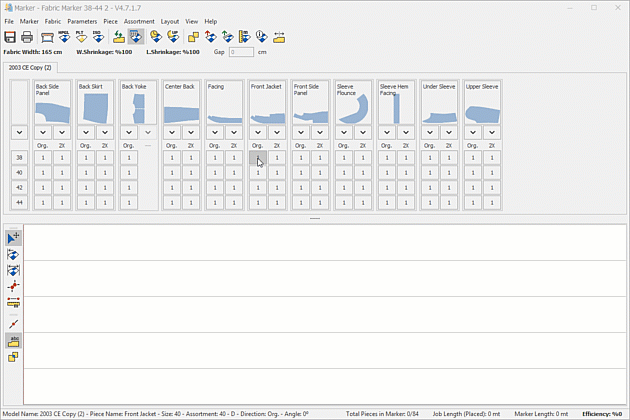Toggle the highlighted toolbar piece-view button
630x420 pixels.
click(x=137, y=37)
